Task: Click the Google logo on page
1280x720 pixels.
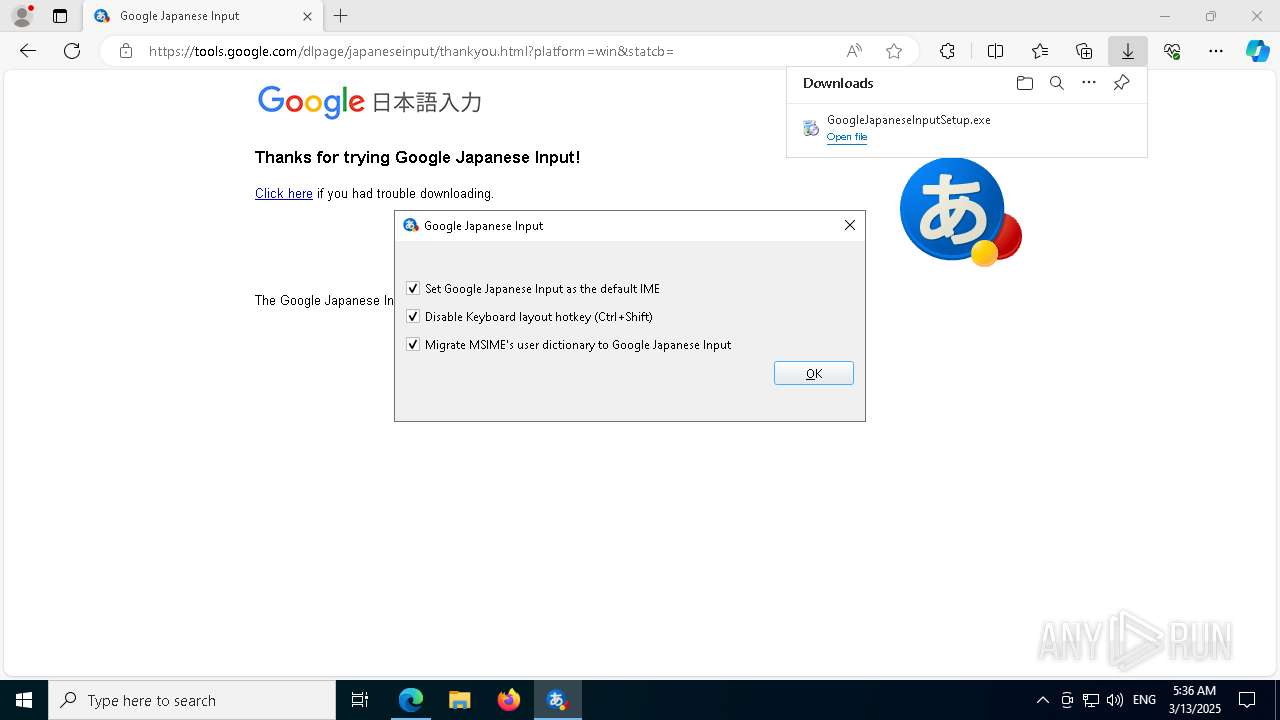Action: 311,101
